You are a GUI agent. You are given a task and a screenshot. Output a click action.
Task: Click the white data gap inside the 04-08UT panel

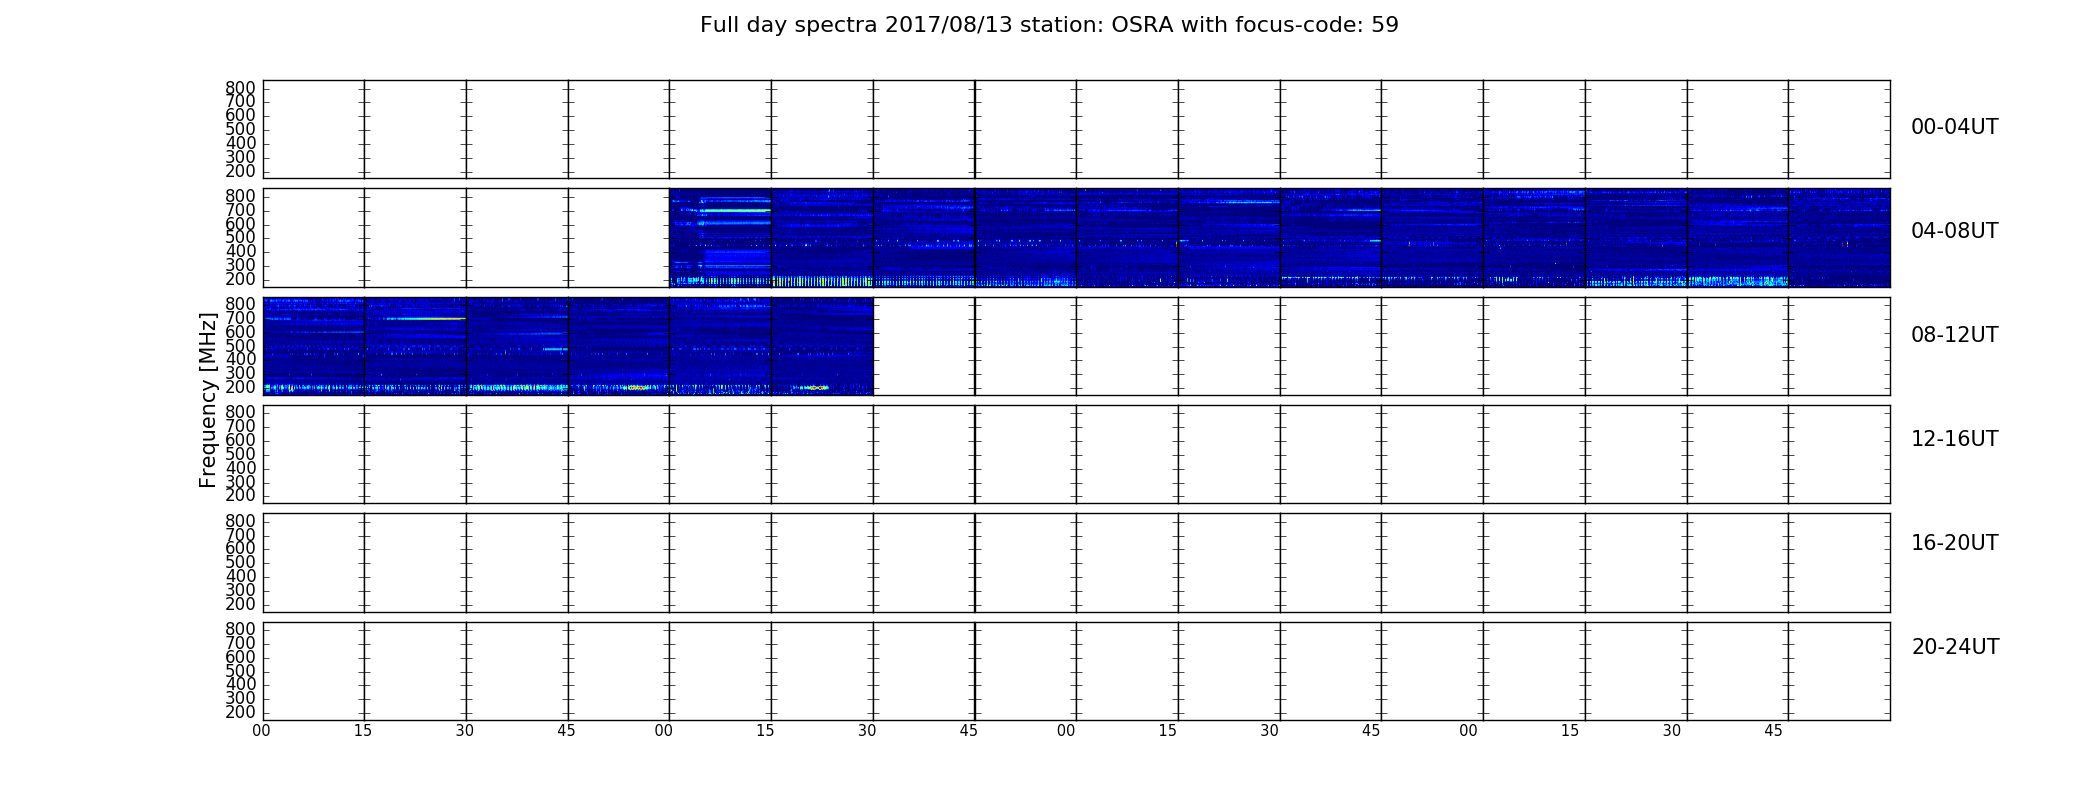(466, 238)
